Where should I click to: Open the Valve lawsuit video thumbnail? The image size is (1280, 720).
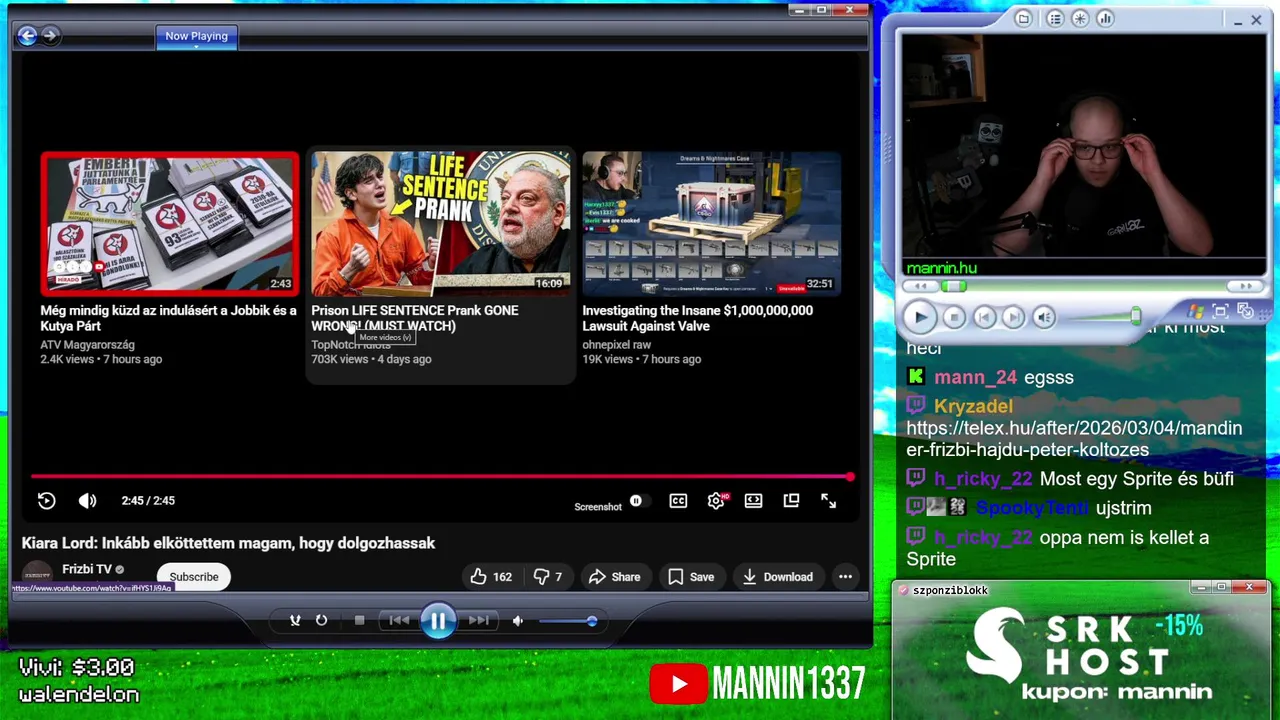(x=712, y=223)
